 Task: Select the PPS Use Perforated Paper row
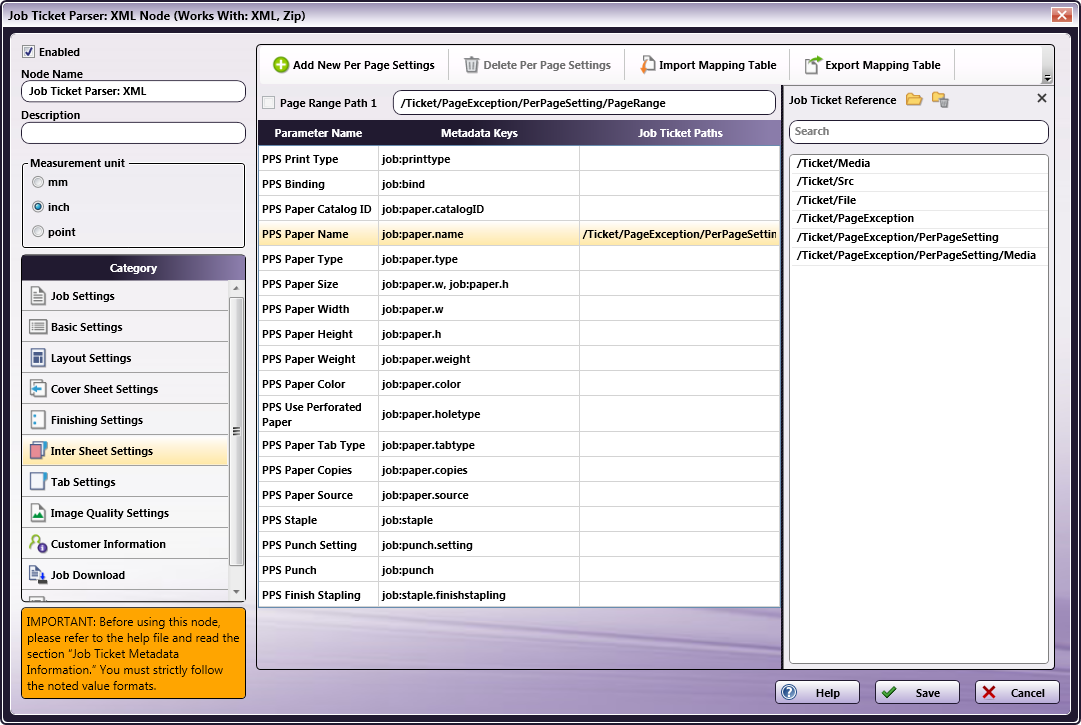pyautogui.click(x=519, y=414)
